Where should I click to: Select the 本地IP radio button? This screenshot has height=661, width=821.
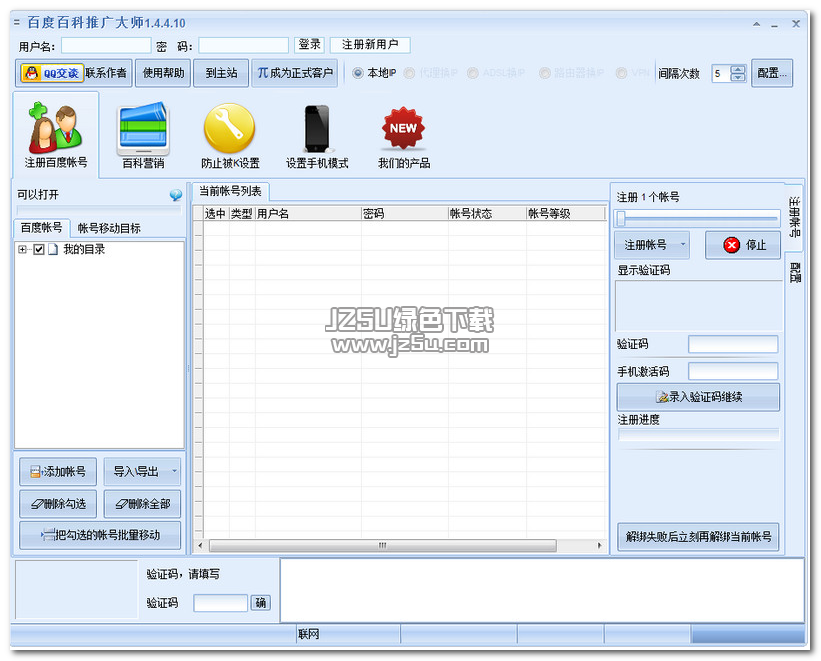coord(358,73)
